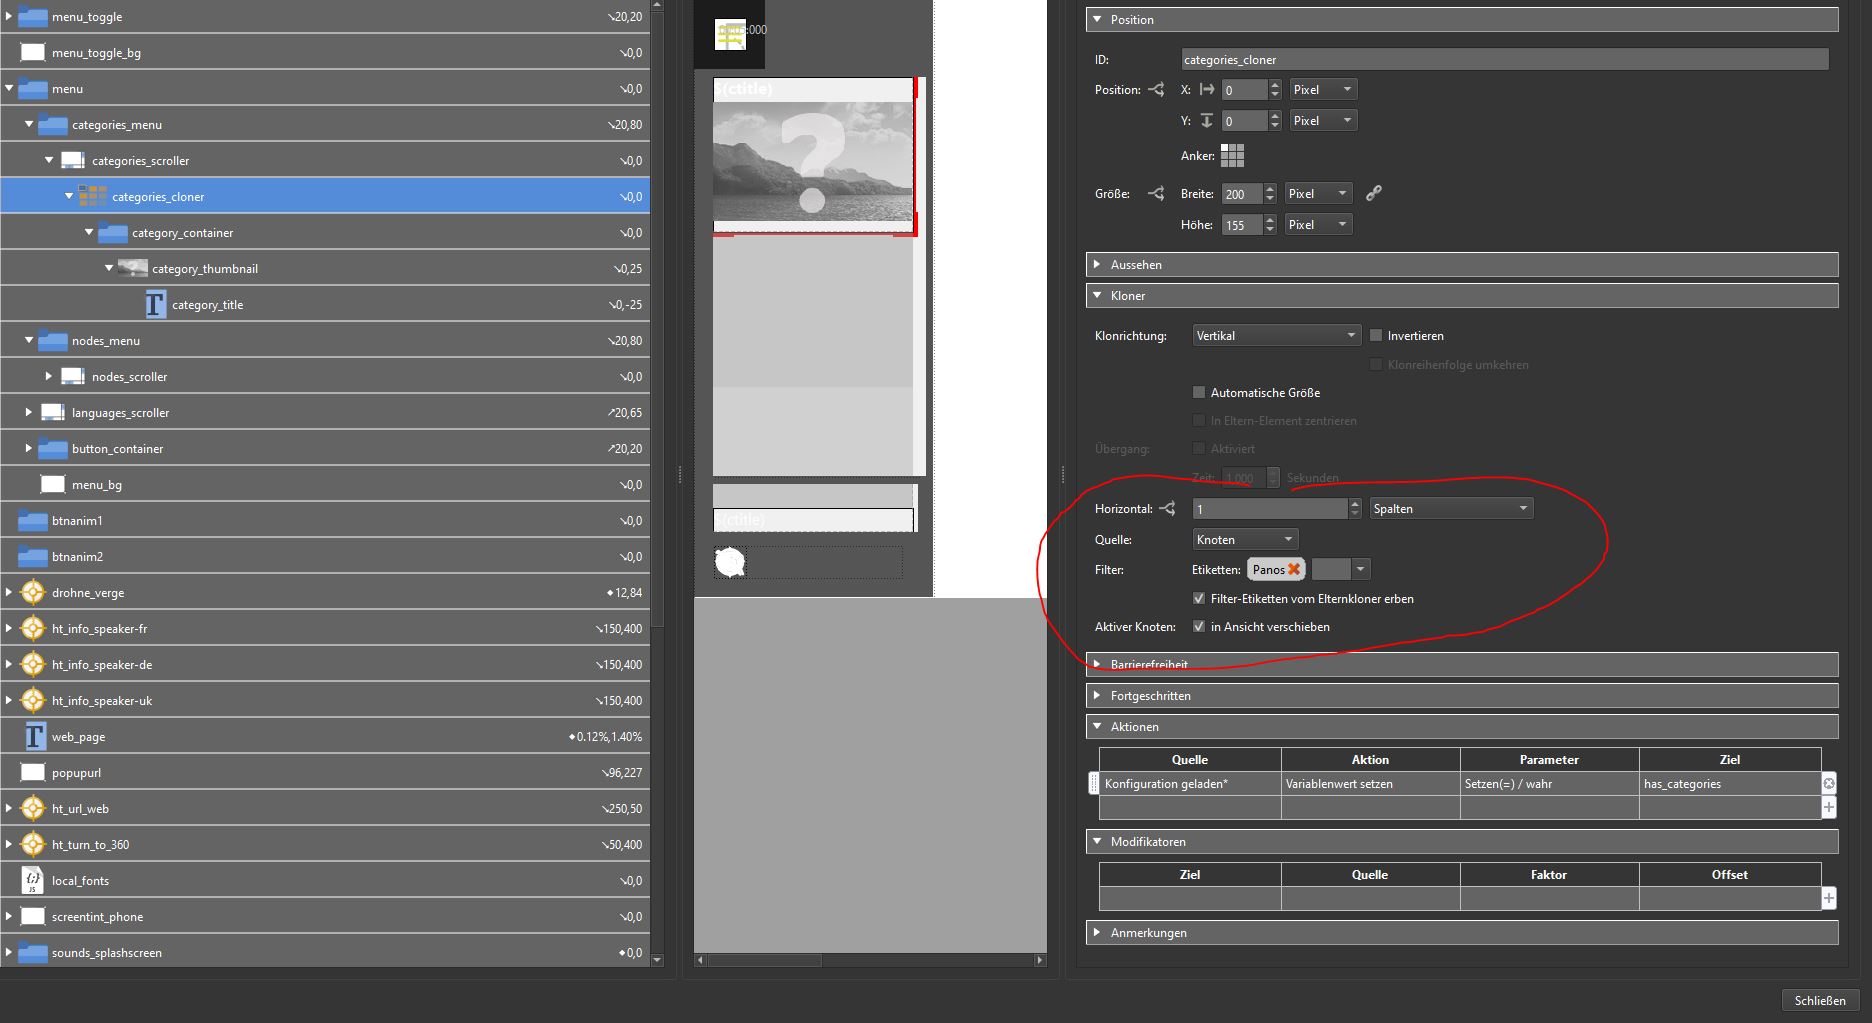Click the ht_info_speaker-de hotspot icon
The width and height of the screenshot is (1872, 1023).
pyautogui.click(x=33, y=664)
